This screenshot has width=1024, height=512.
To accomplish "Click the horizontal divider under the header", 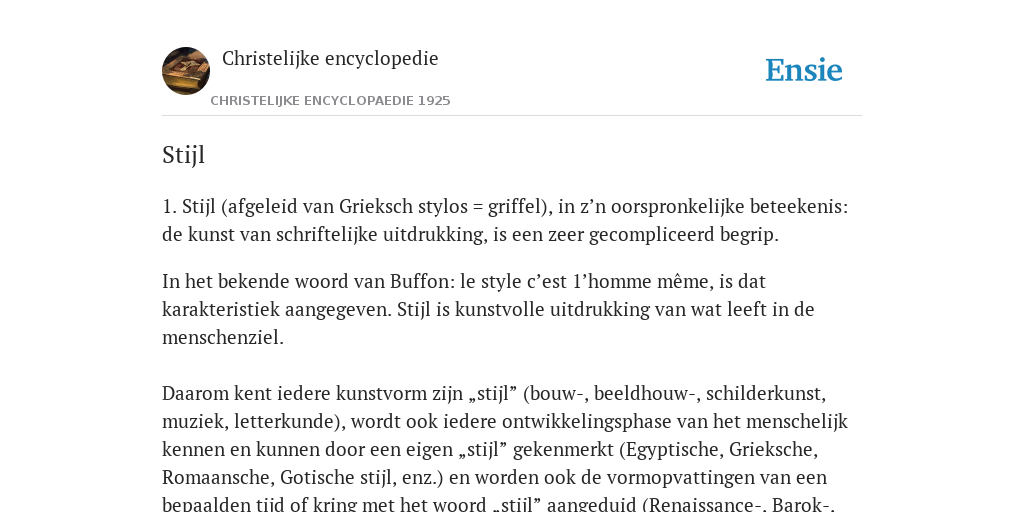I will [x=512, y=116].
